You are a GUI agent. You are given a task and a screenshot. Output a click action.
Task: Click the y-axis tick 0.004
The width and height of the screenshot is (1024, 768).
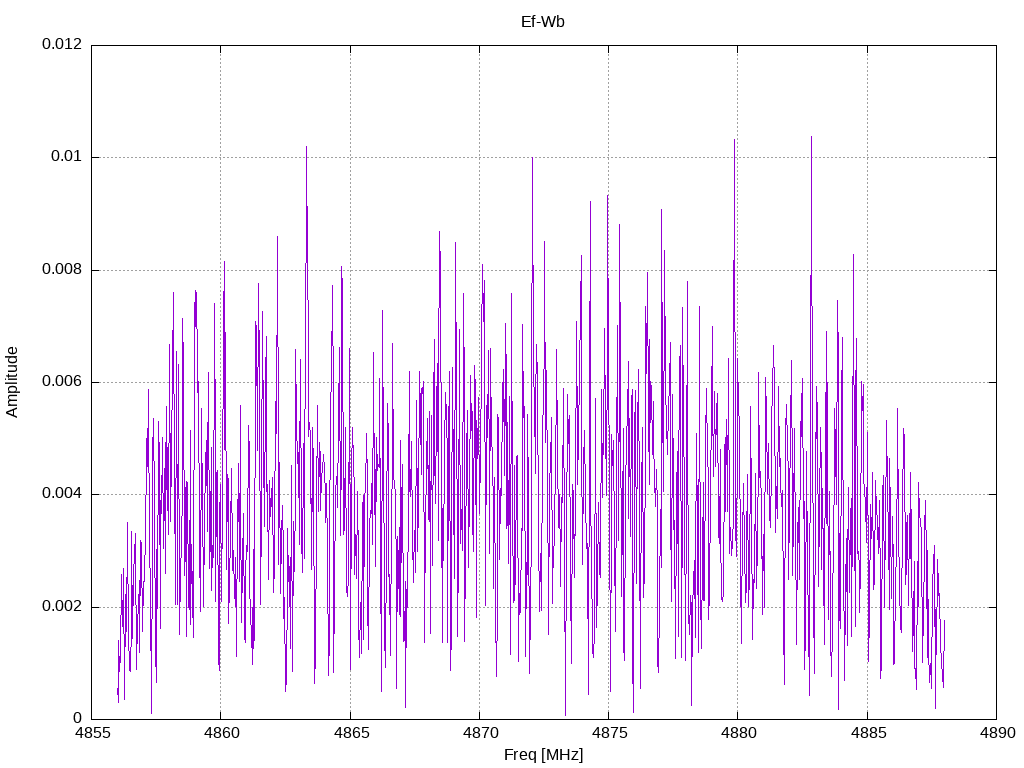pyautogui.click(x=62, y=493)
